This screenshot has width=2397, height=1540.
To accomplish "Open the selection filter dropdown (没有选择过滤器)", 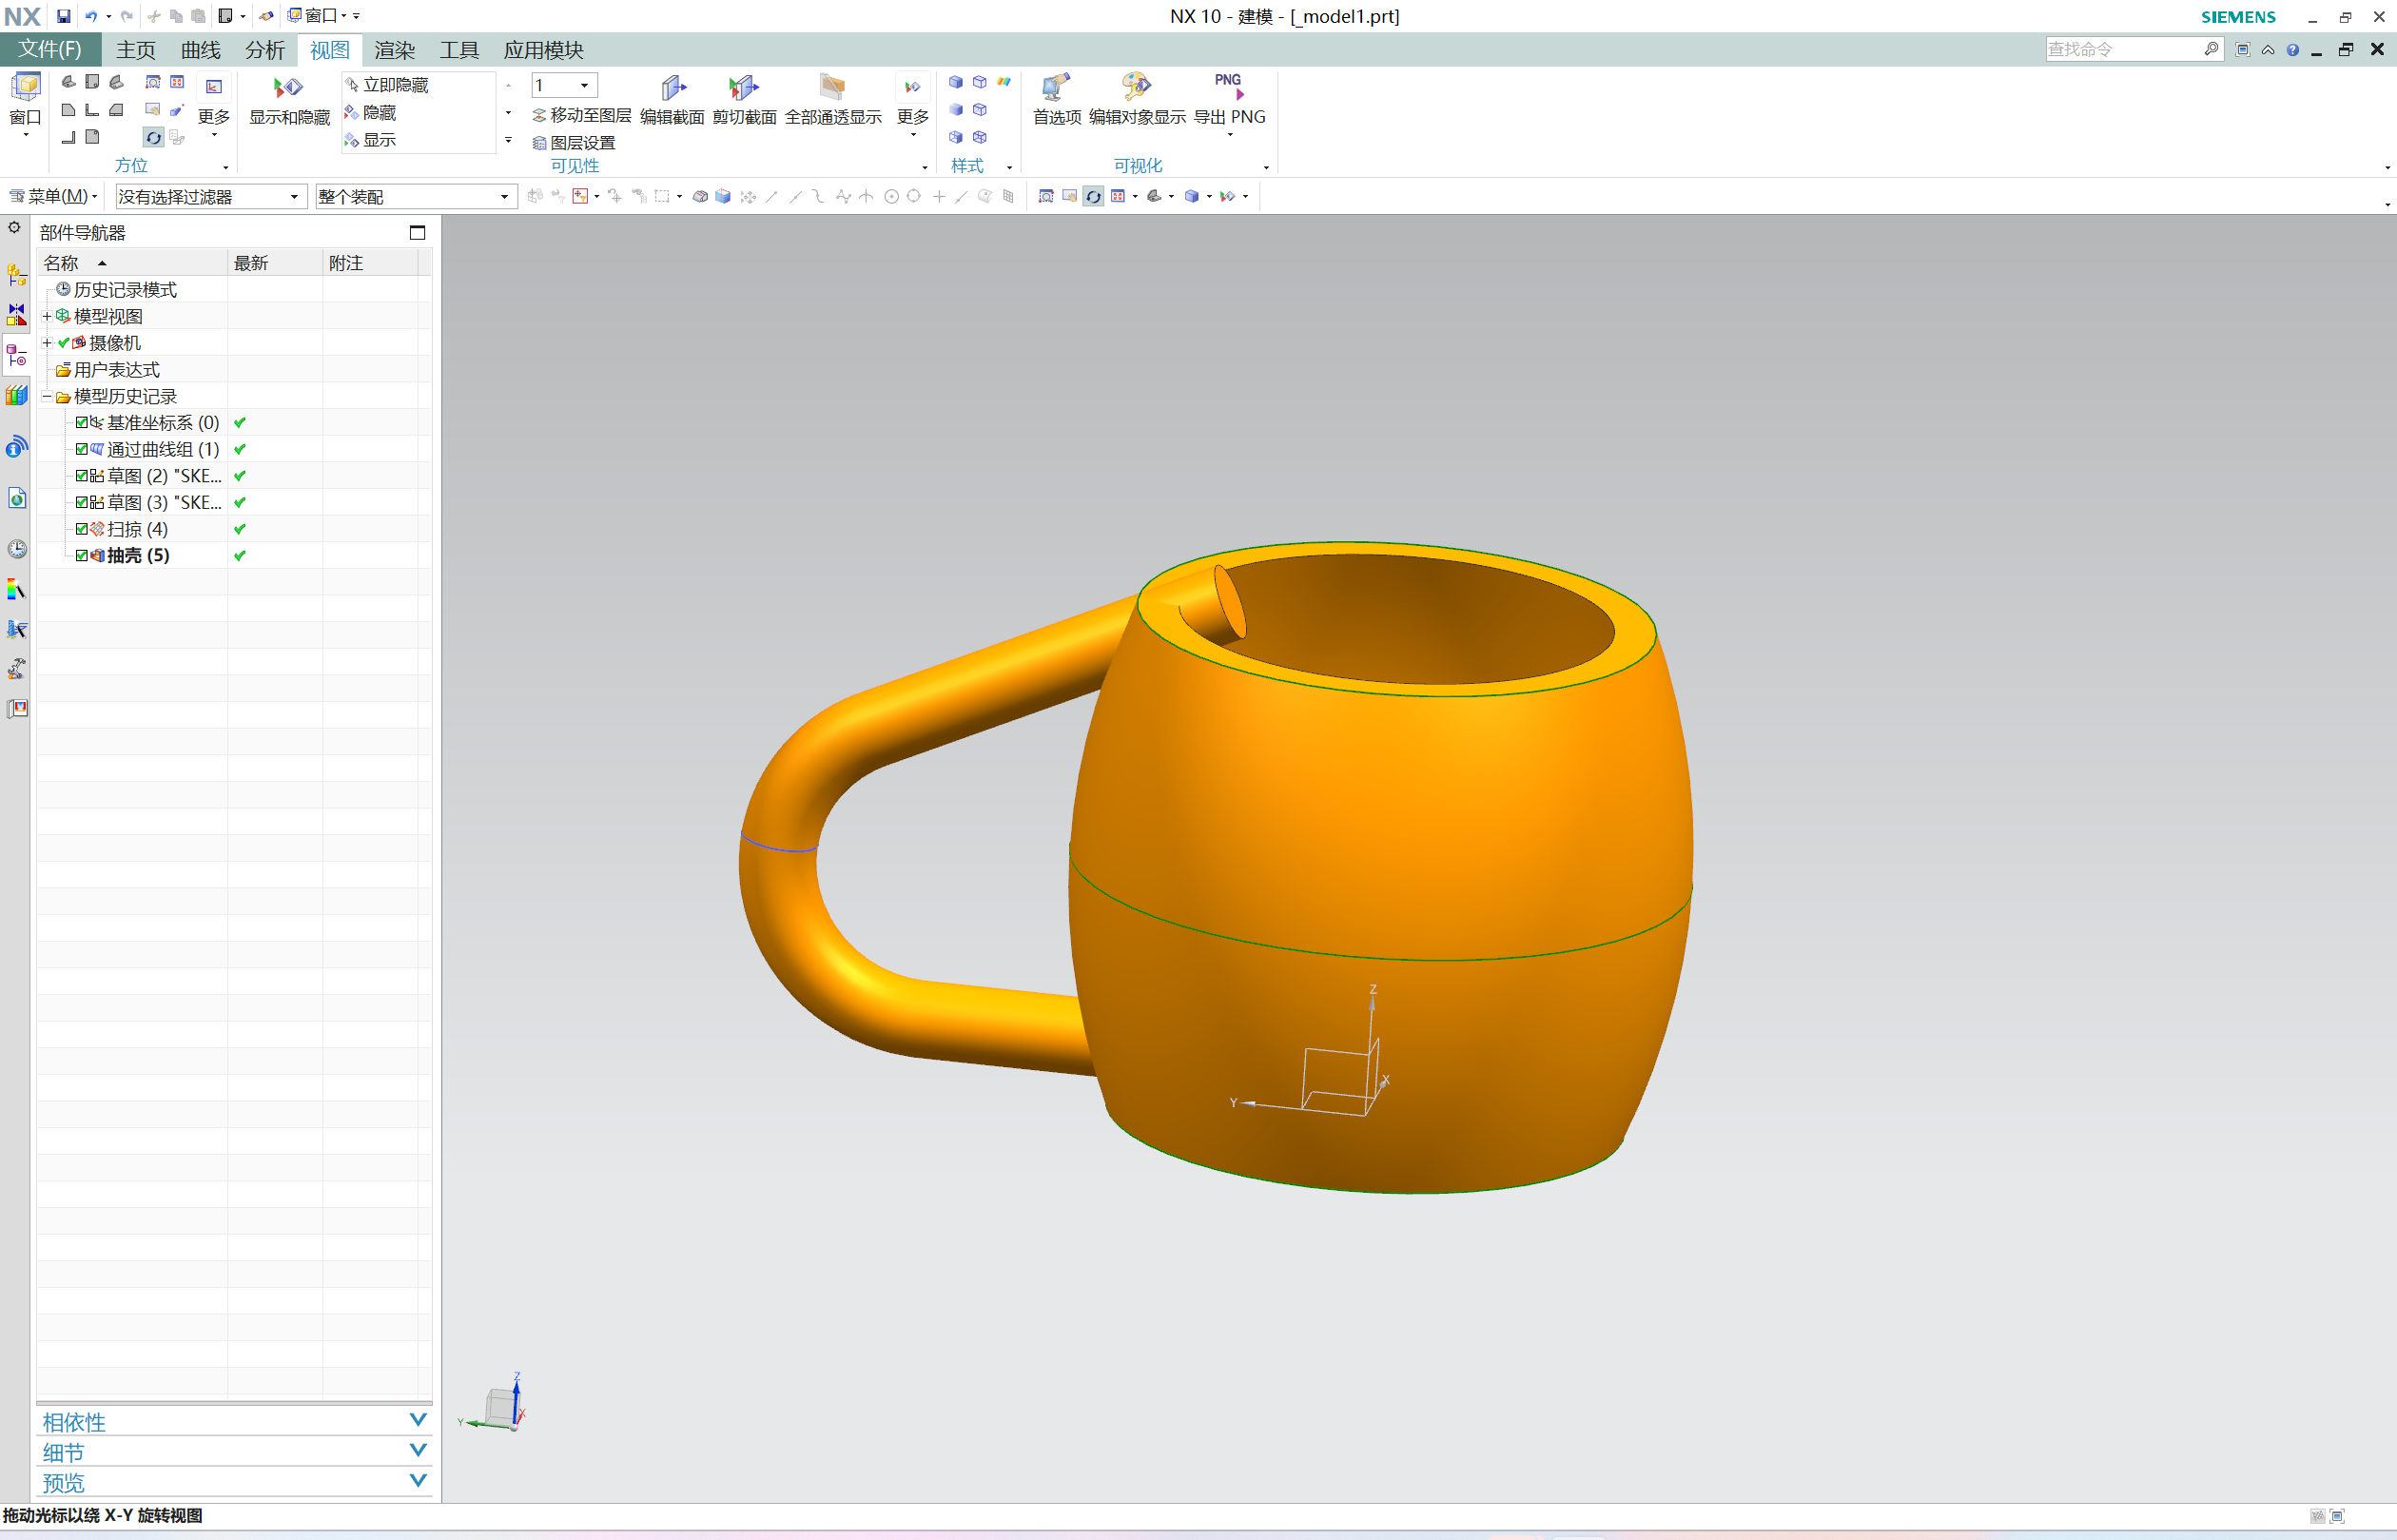I will [293, 197].
